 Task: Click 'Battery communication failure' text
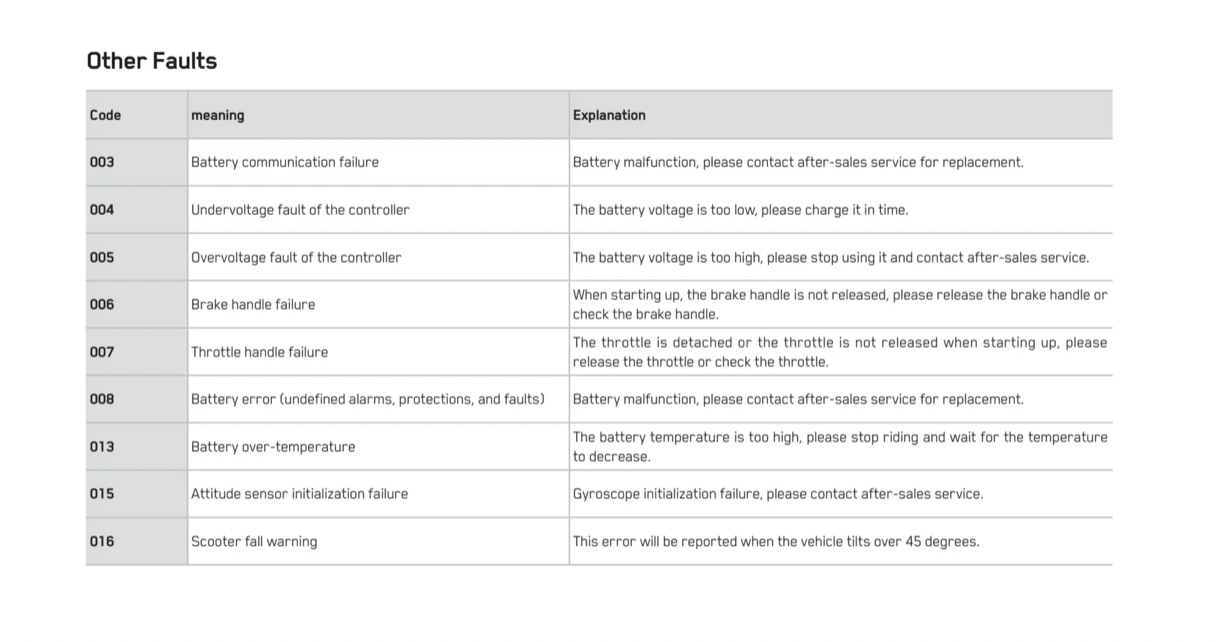(285, 162)
